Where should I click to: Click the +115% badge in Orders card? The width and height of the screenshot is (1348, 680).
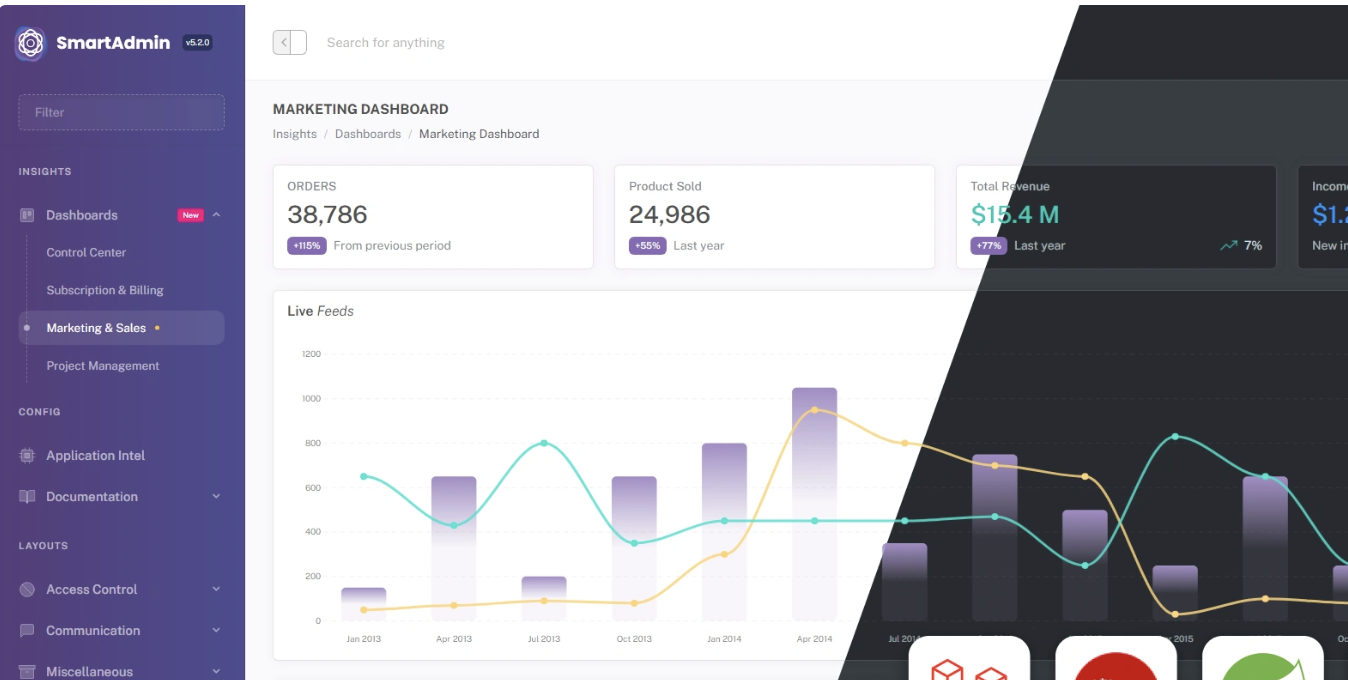click(x=307, y=245)
